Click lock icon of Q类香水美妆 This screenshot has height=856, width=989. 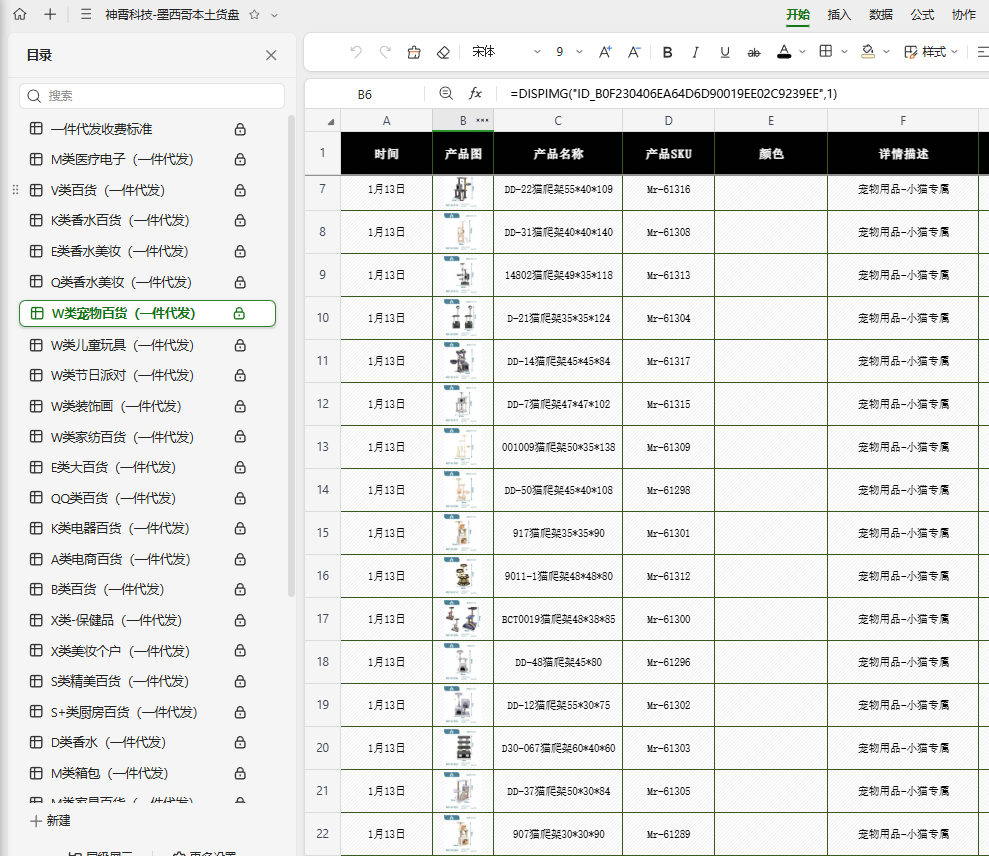click(240, 282)
